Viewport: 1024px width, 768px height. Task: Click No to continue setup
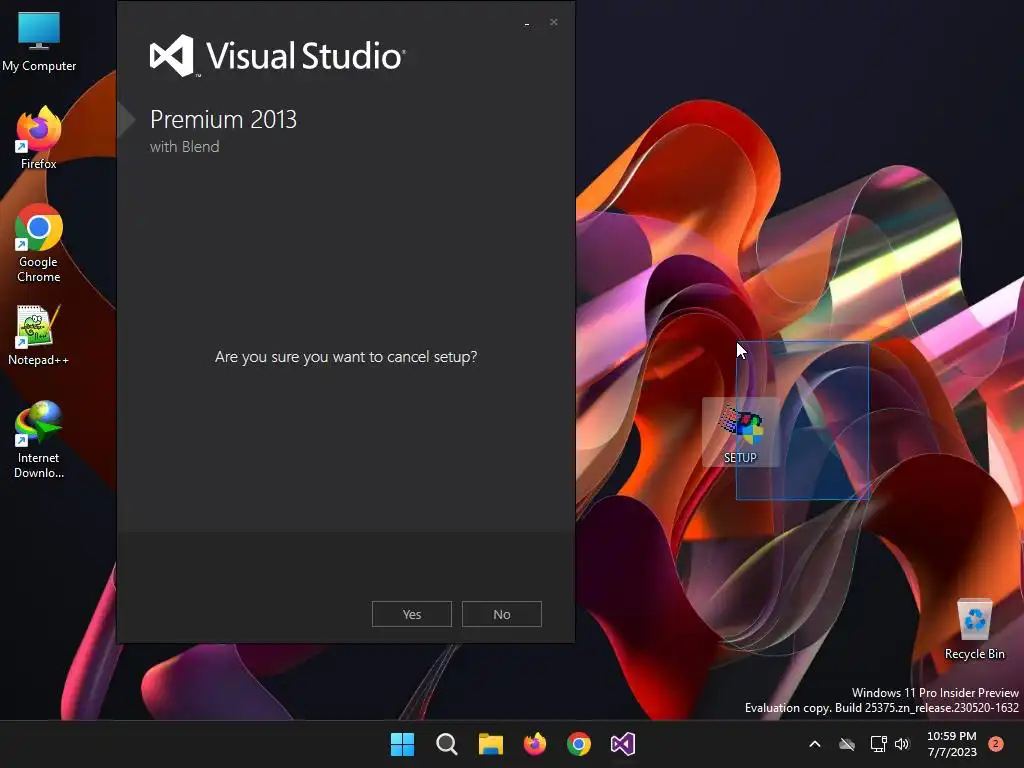point(502,614)
